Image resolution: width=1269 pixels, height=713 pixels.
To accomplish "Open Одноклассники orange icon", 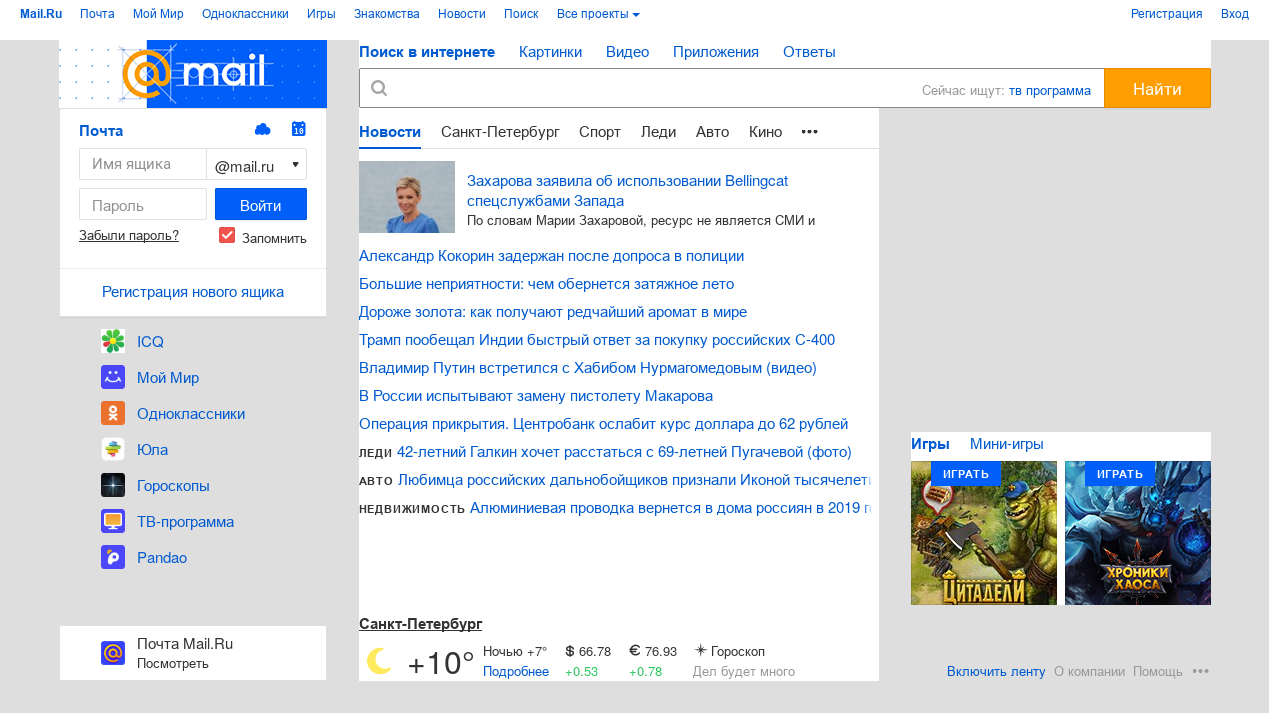I will 113,413.
